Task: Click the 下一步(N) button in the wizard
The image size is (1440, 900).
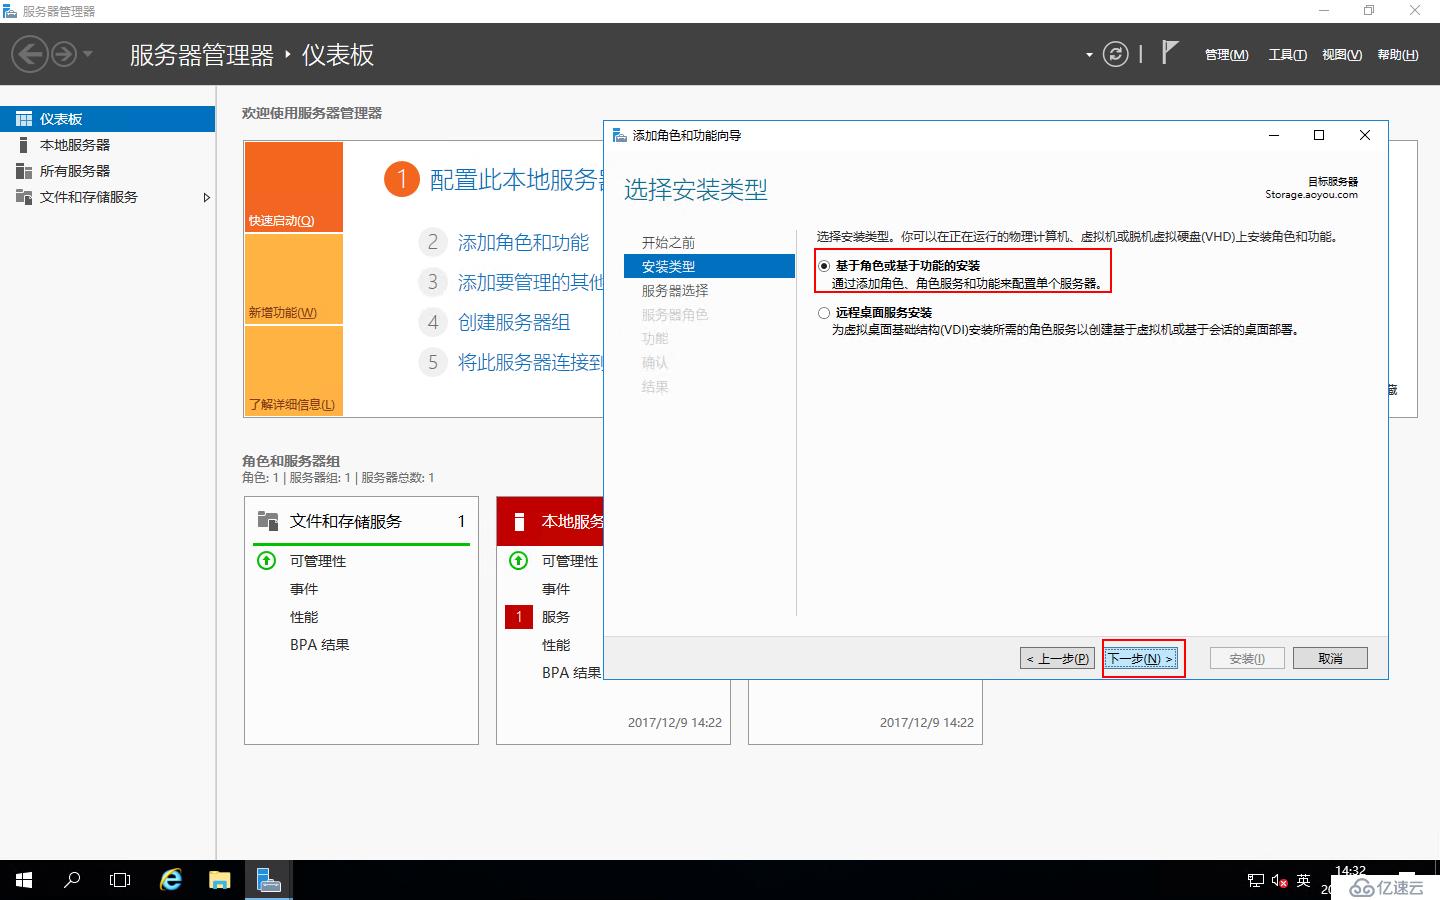Action: coord(1142,658)
